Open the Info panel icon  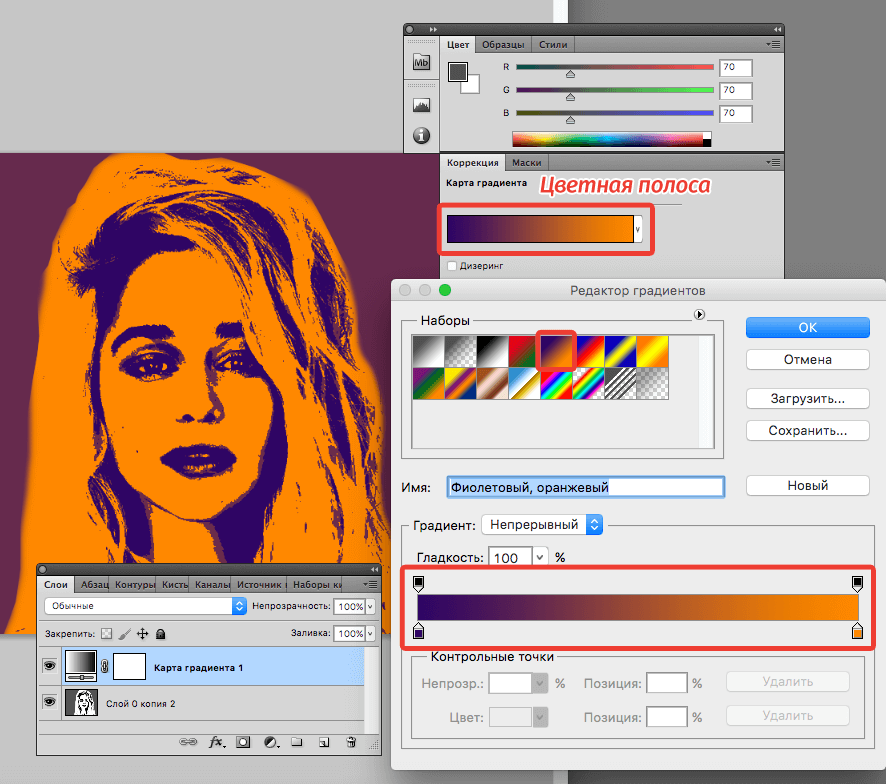click(x=421, y=135)
